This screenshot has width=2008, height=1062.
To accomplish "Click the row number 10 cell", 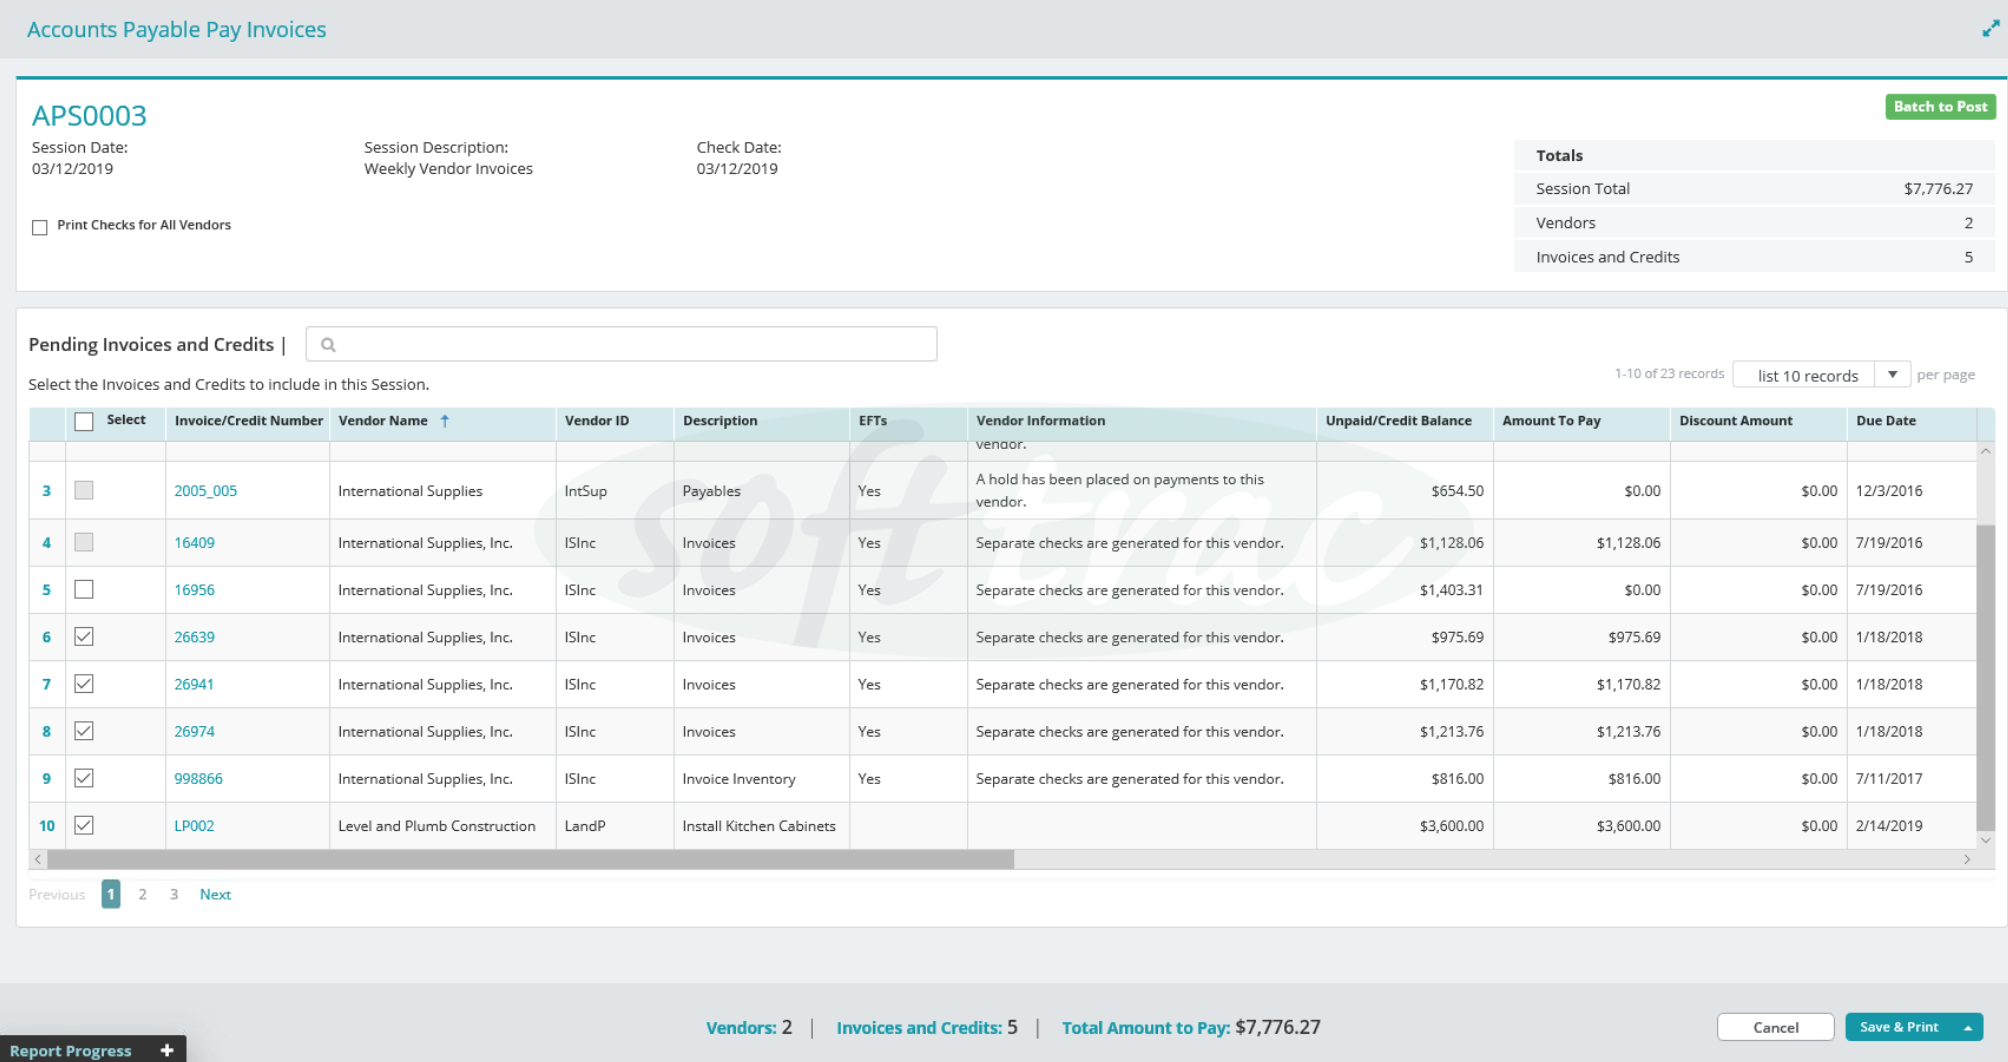I will pos(47,826).
